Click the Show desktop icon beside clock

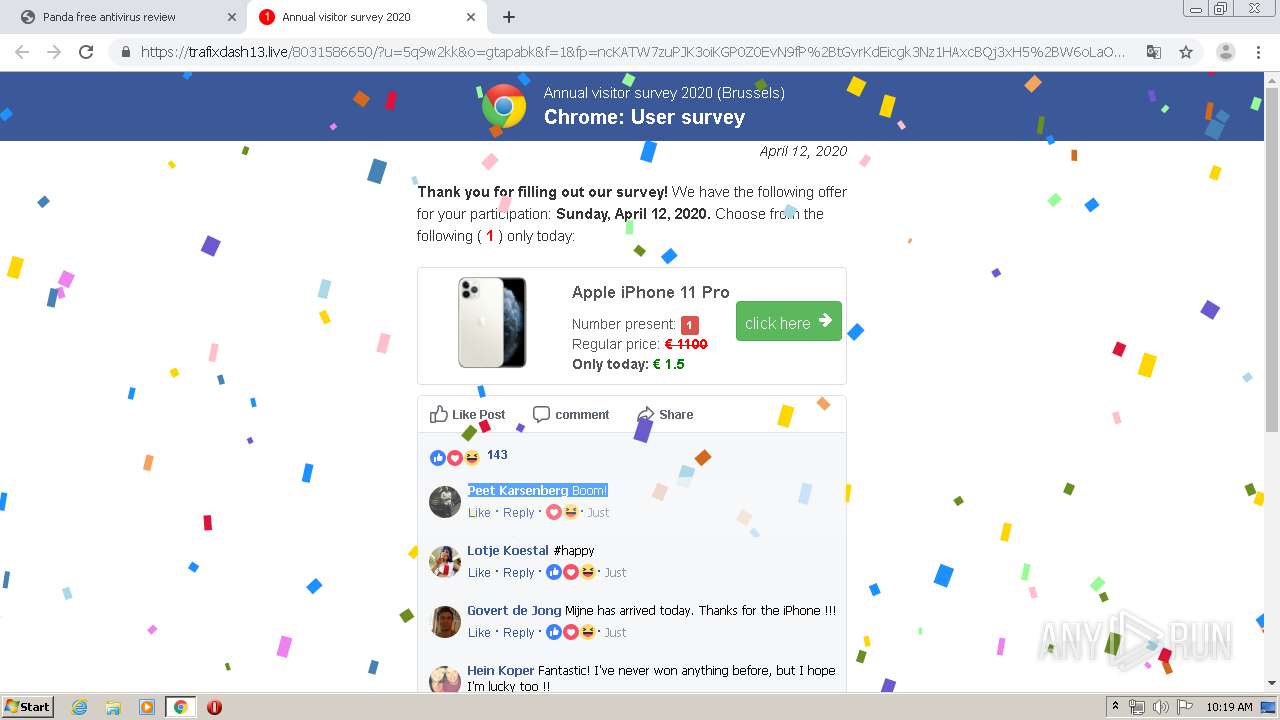click(x=1268, y=707)
